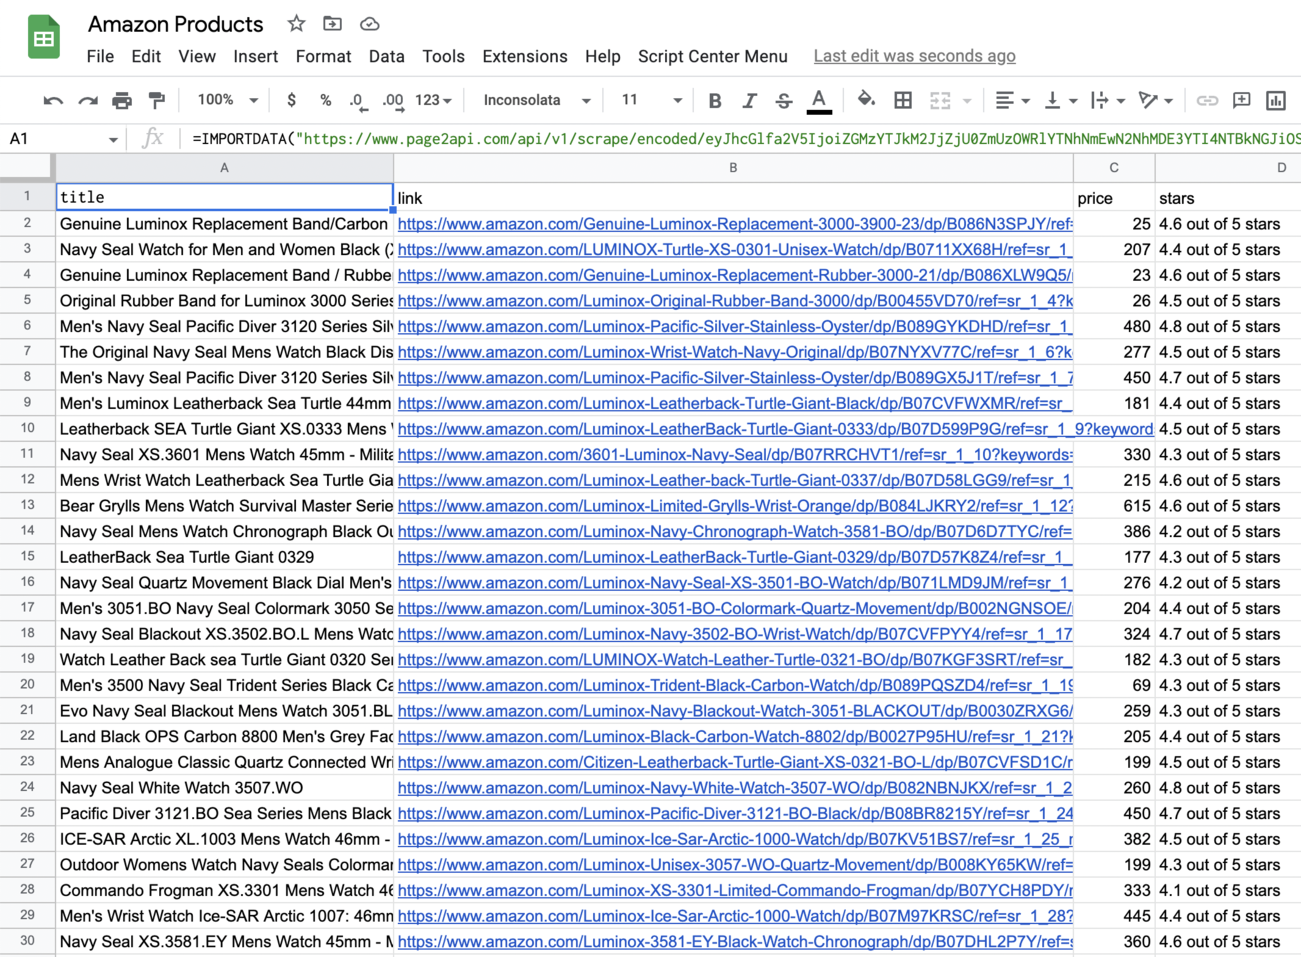
Task: Open the Script Center Menu
Action: point(713,56)
